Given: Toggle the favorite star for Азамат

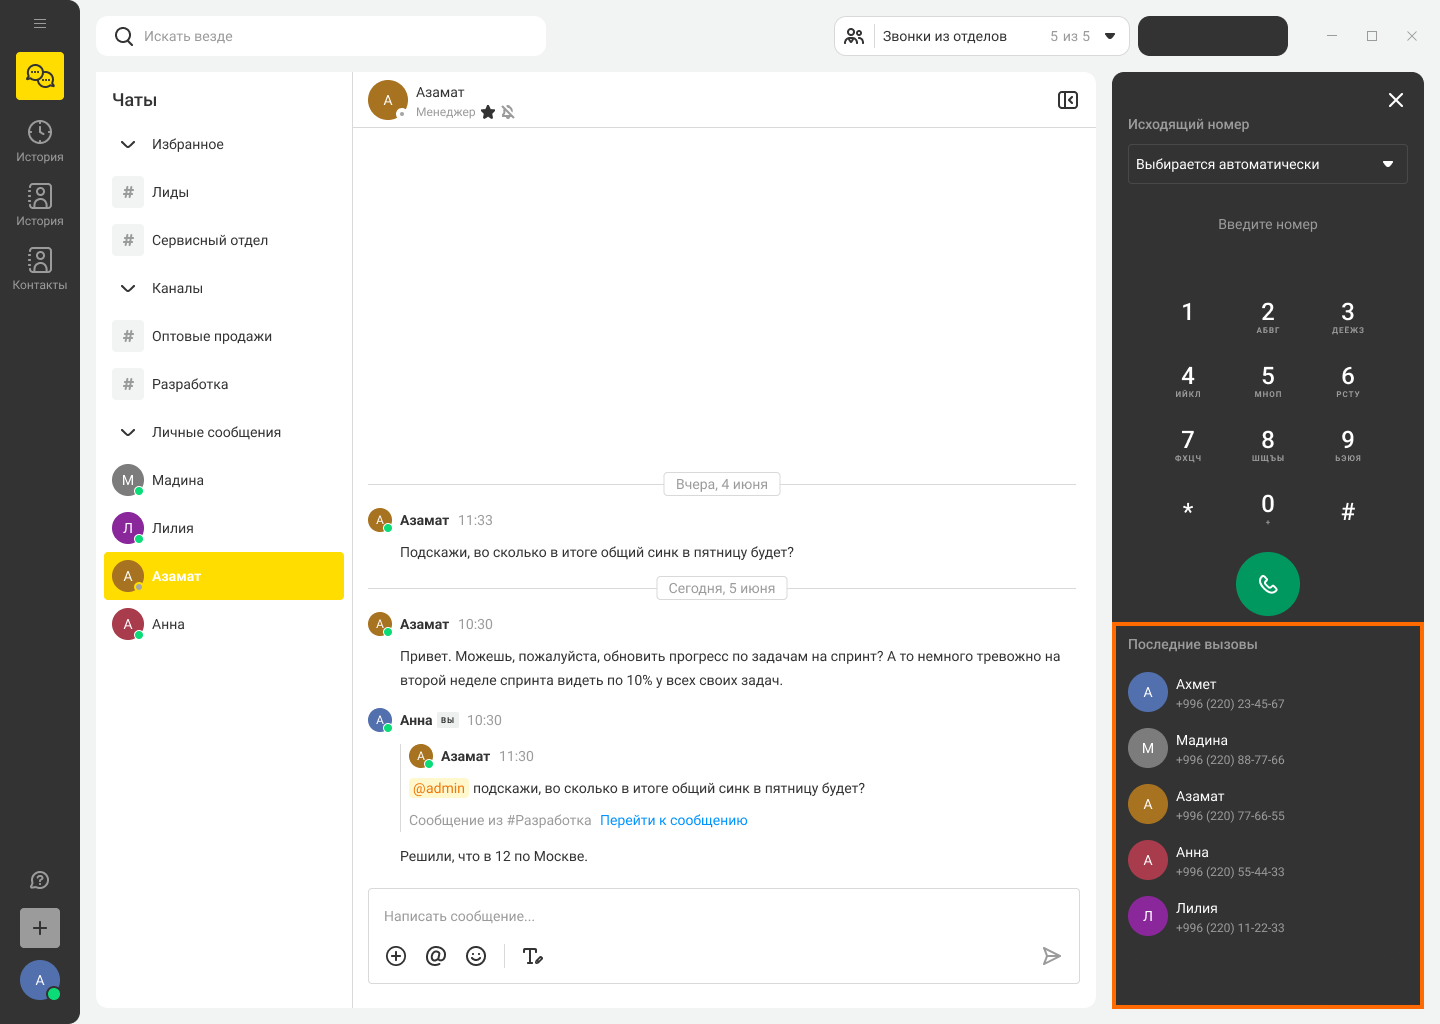Looking at the screenshot, I should [488, 112].
